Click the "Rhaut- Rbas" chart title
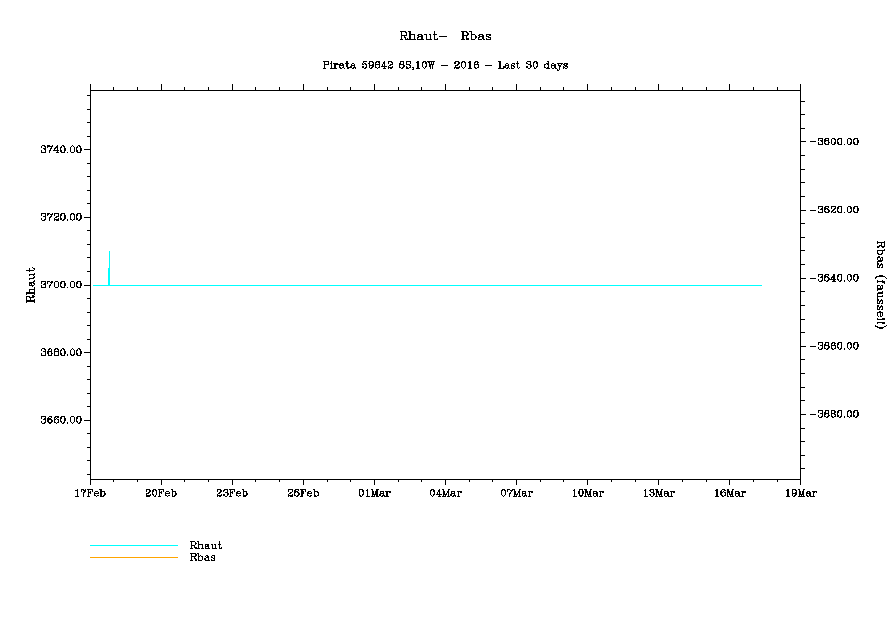The image size is (891, 630). (445, 36)
